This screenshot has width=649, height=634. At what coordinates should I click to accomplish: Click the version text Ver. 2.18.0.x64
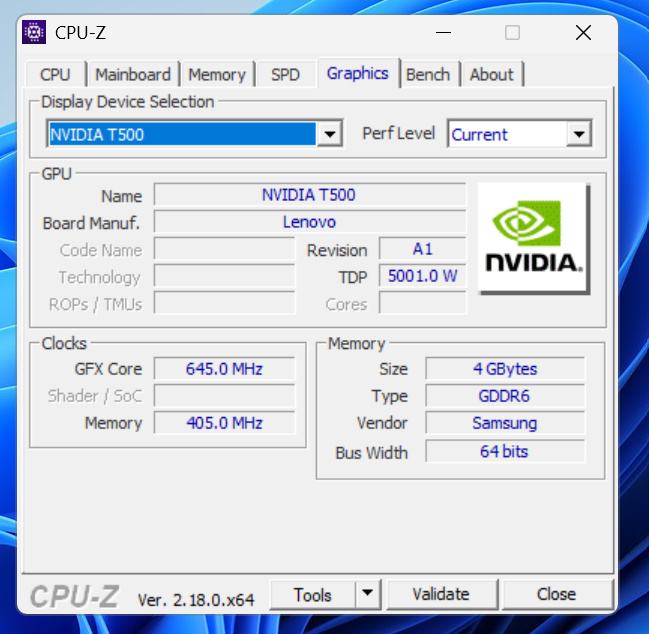coord(196,600)
